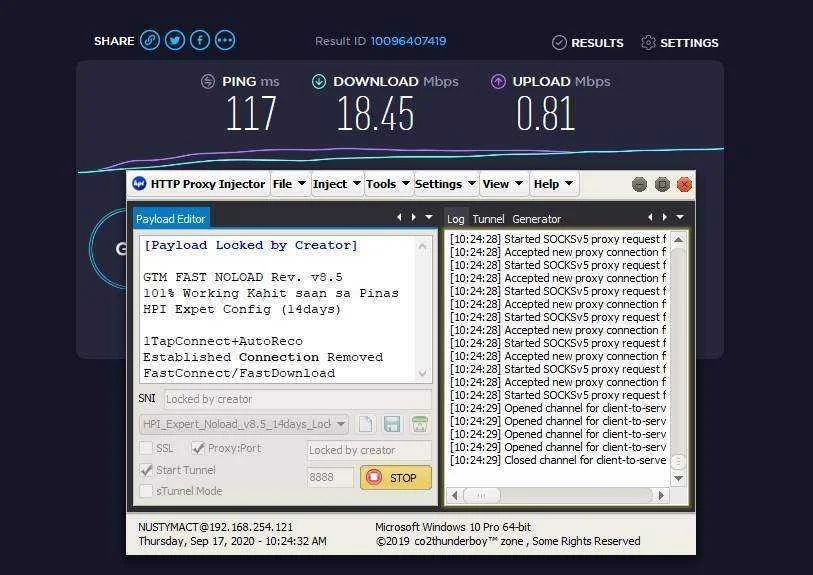Expand Payload Editor panel tab list dropdown
Image resolution: width=813 pixels, height=575 pixels.
tap(429, 217)
